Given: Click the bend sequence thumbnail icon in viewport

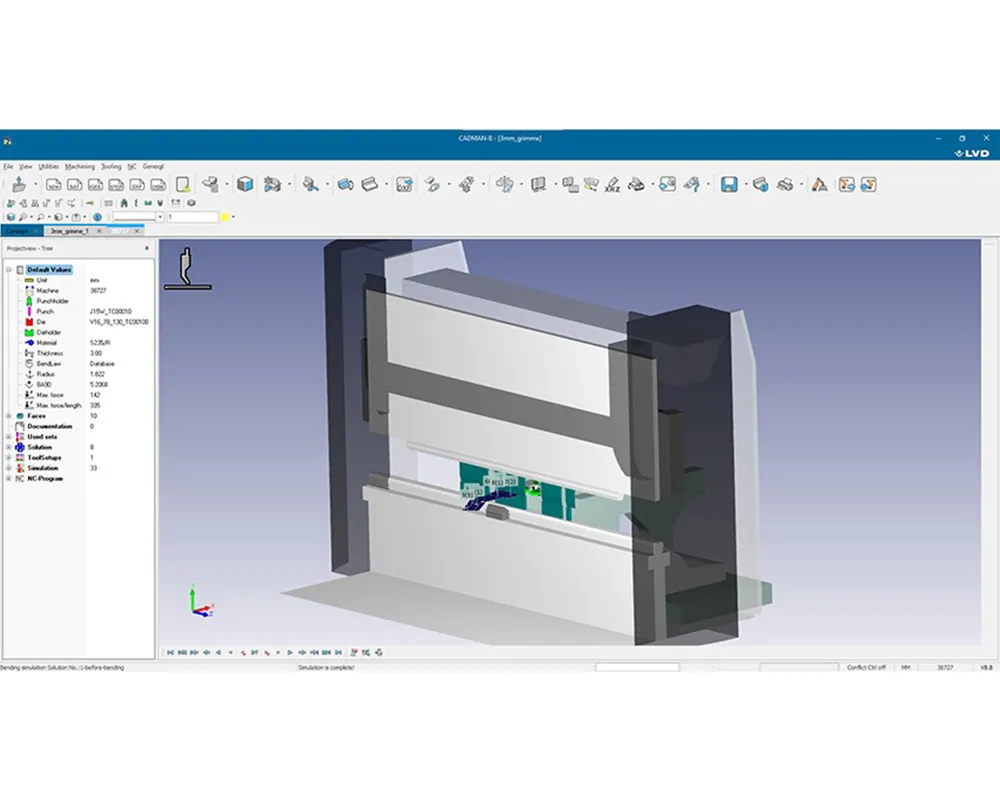Looking at the screenshot, I should (x=188, y=269).
